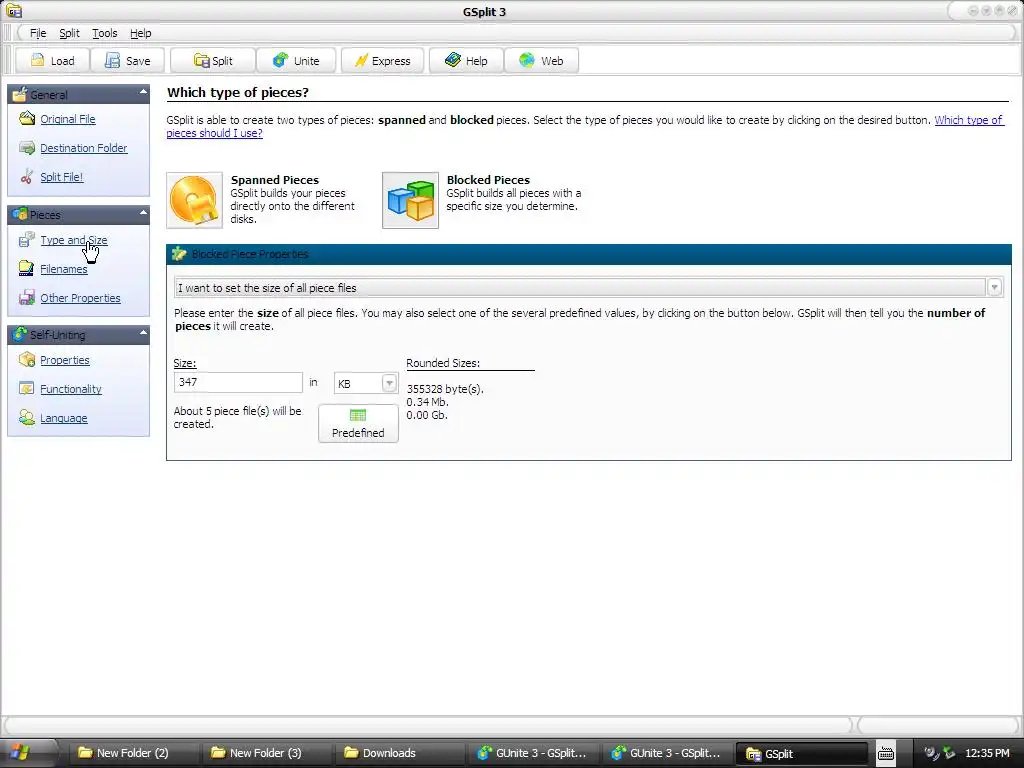Viewport: 1024px width, 768px height.
Task: Open the Language link
Action: [x=63, y=418]
